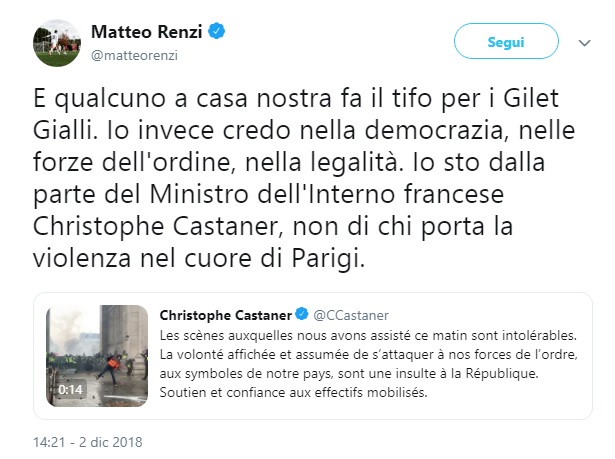The image size is (615, 459).
Task: Click the 0:14 video duration badge
Action: coord(71,389)
